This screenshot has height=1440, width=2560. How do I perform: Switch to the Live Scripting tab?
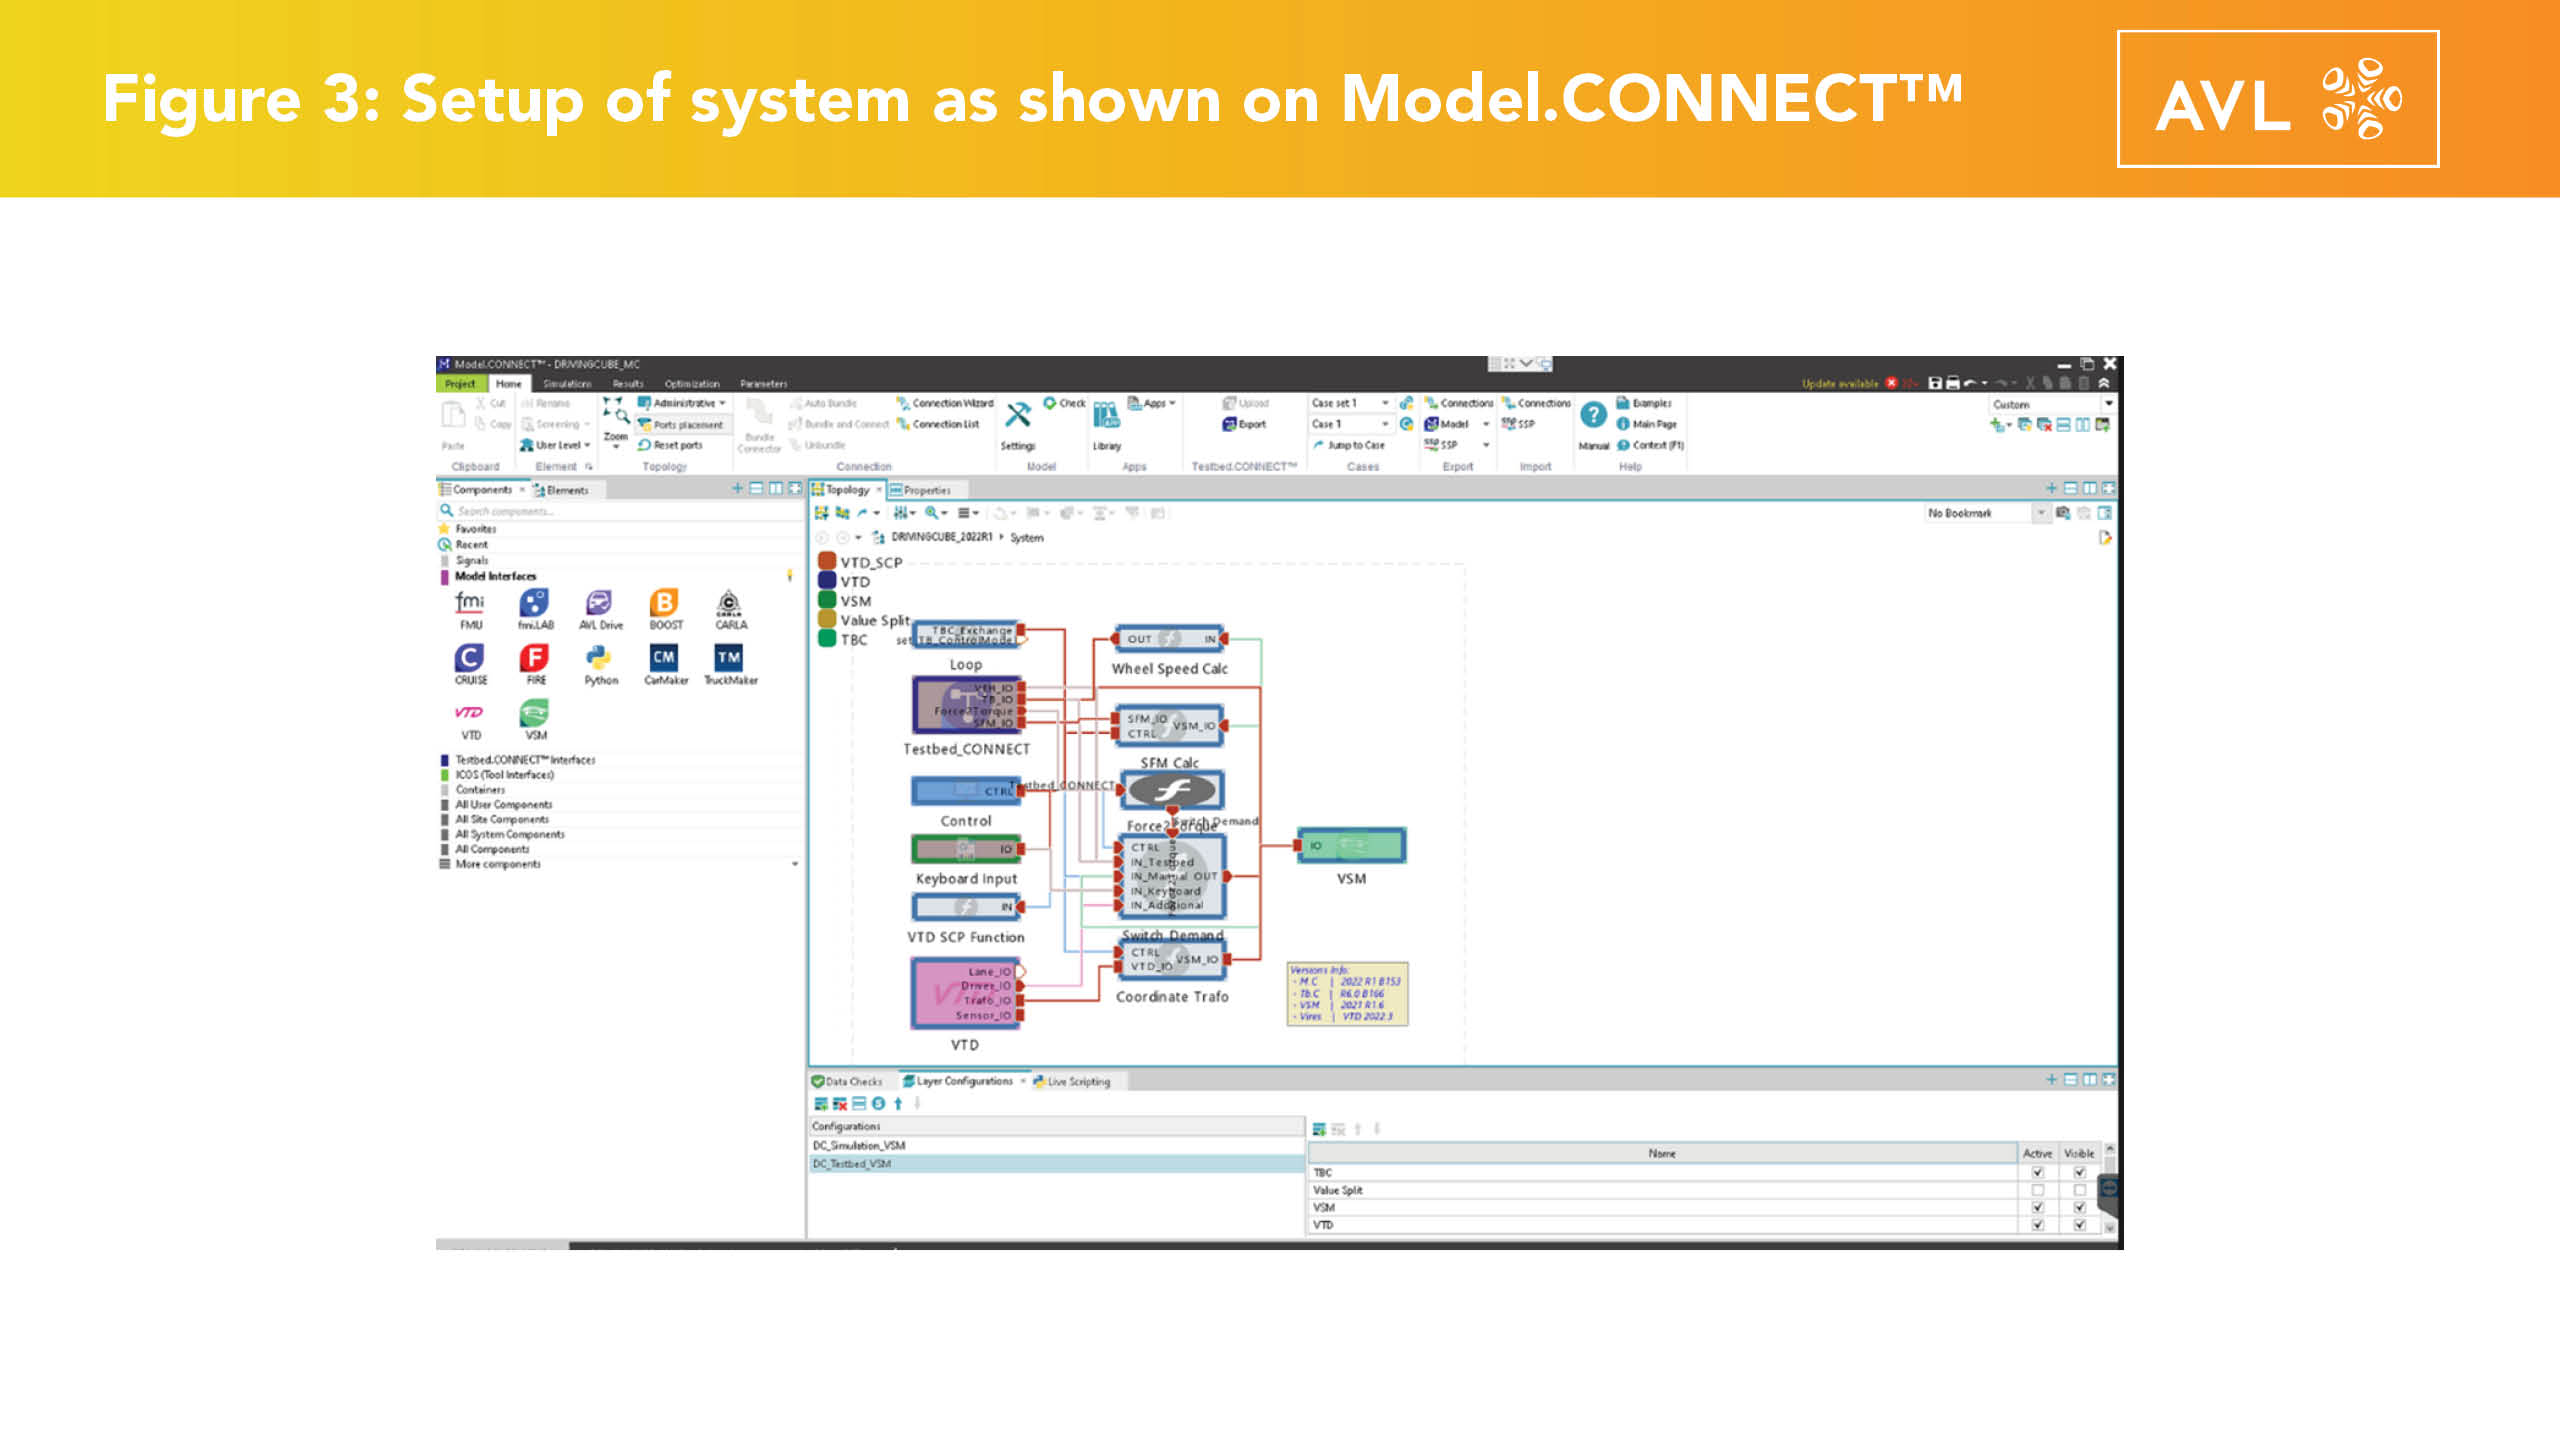(1071, 1081)
